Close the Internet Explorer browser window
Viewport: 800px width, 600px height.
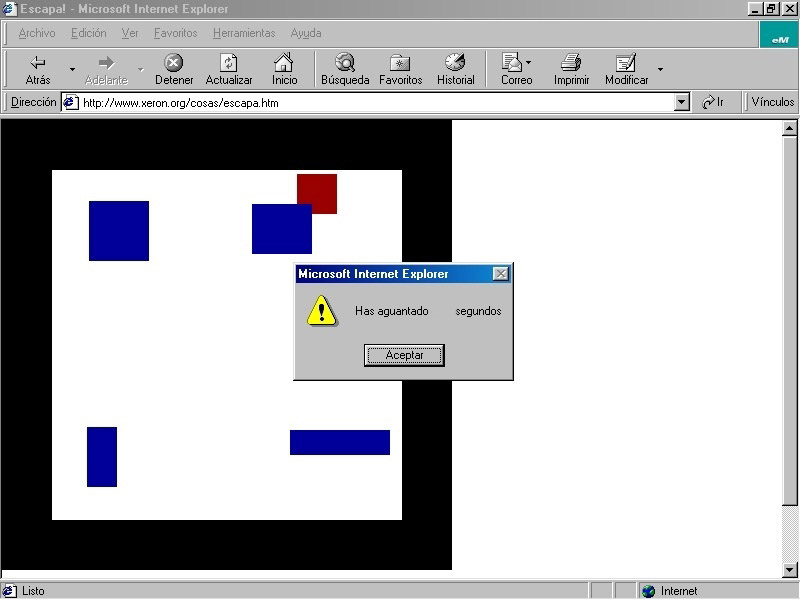pos(789,9)
